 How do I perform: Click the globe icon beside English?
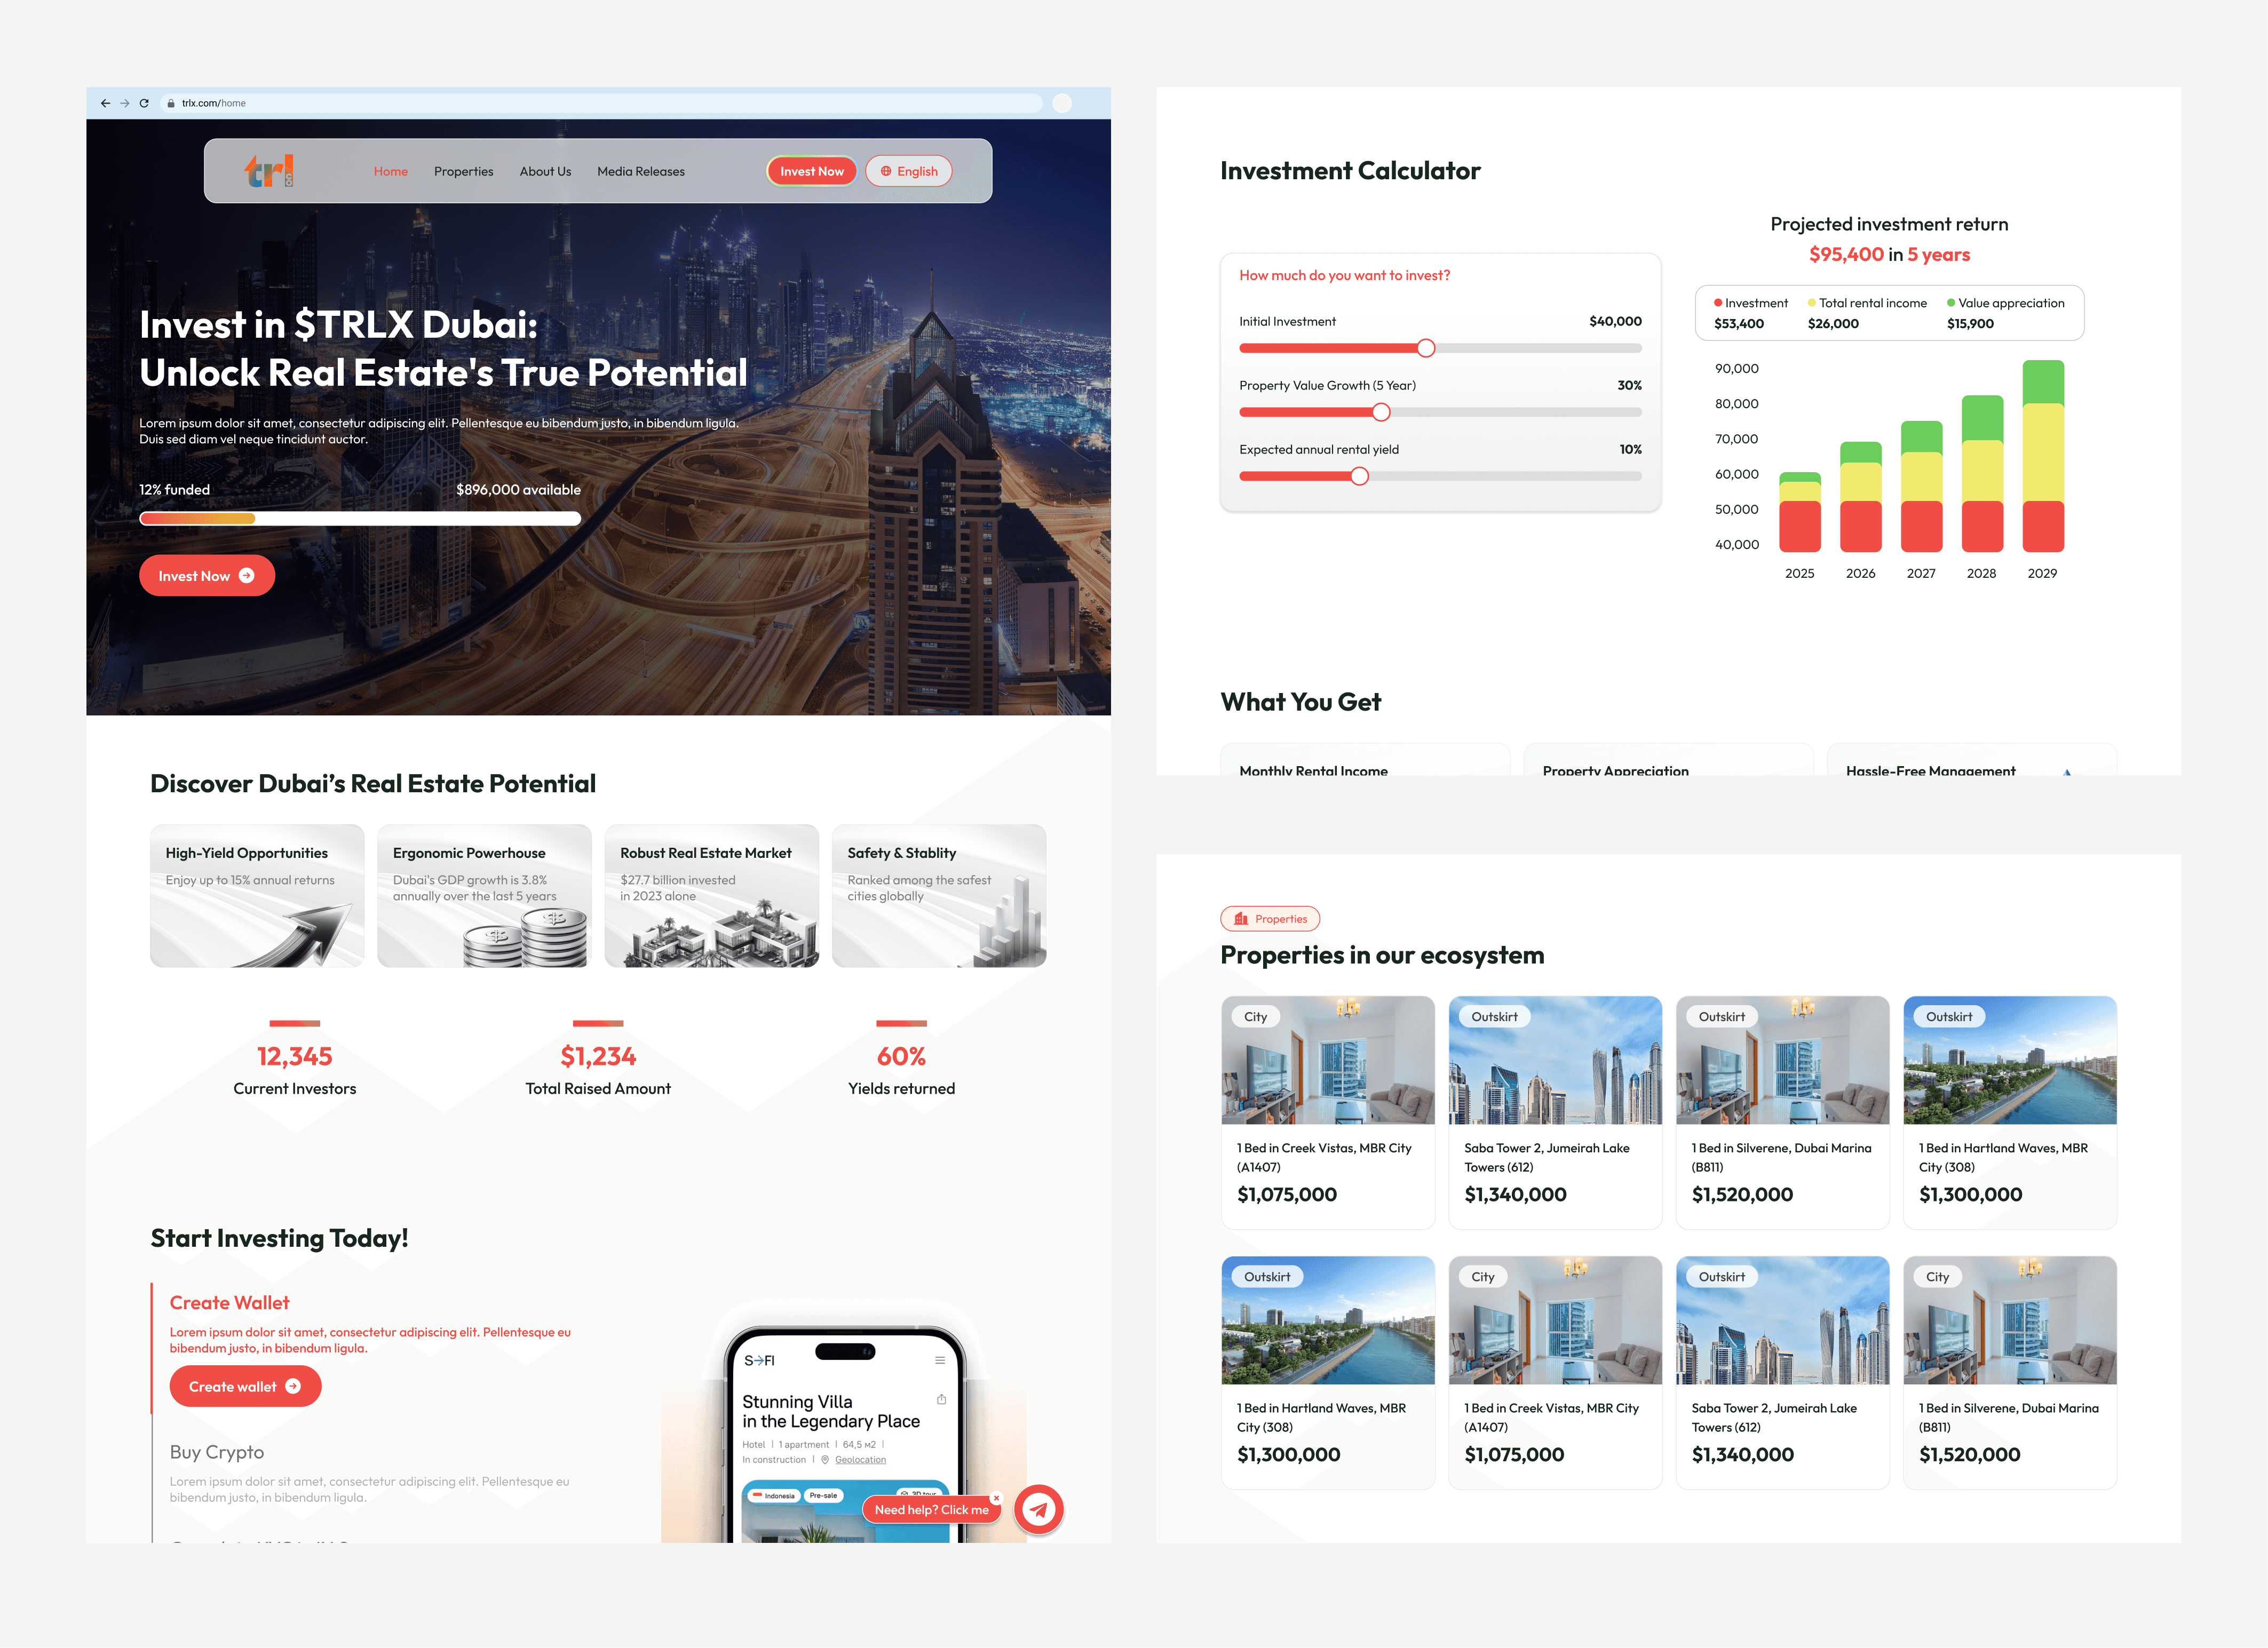tap(885, 171)
